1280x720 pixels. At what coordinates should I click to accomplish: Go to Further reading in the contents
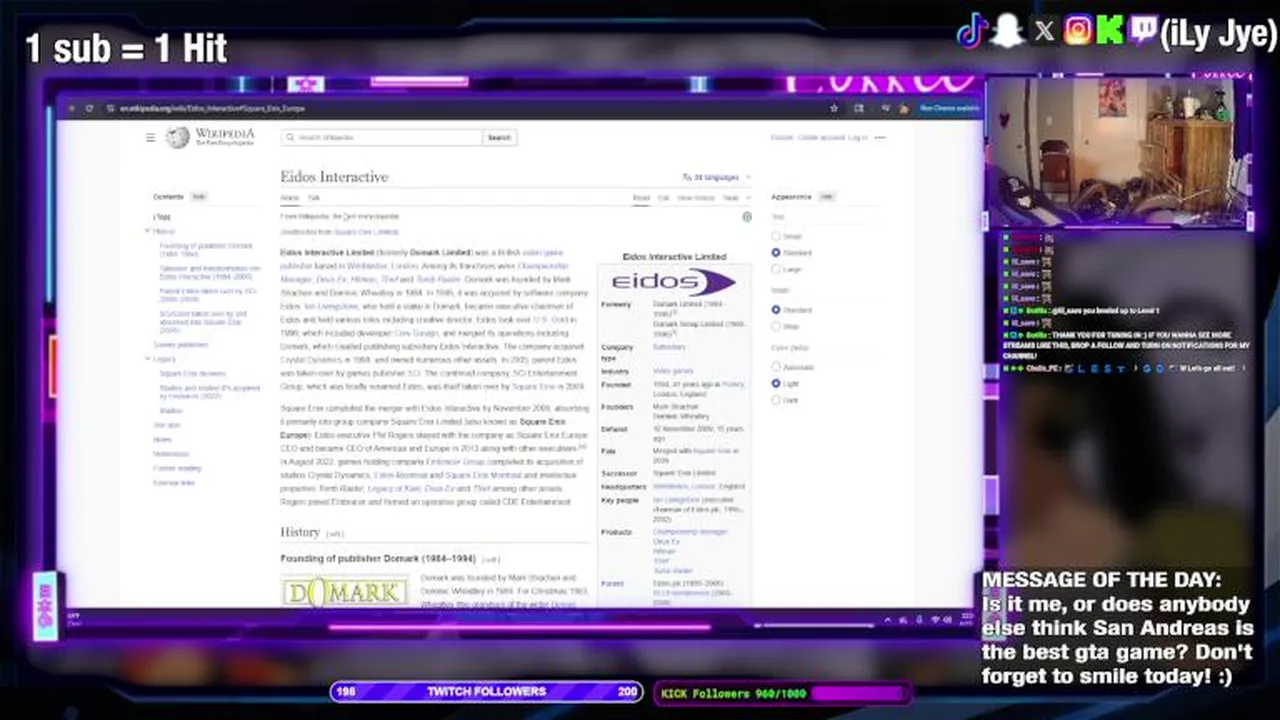tap(177, 468)
